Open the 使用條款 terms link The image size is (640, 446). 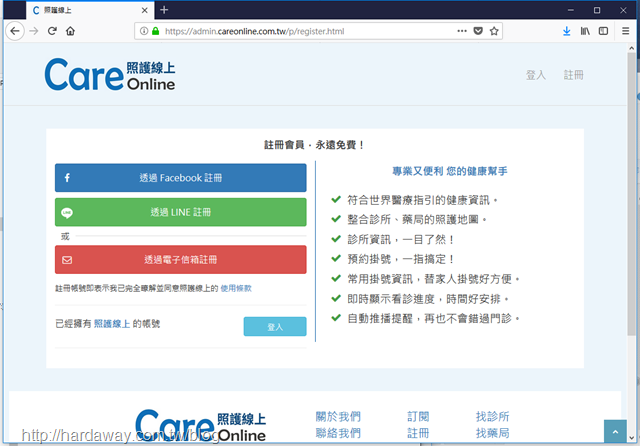236,288
